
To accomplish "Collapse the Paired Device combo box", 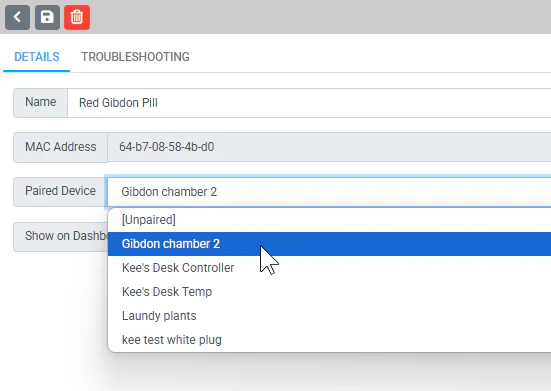I will click(x=329, y=191).
